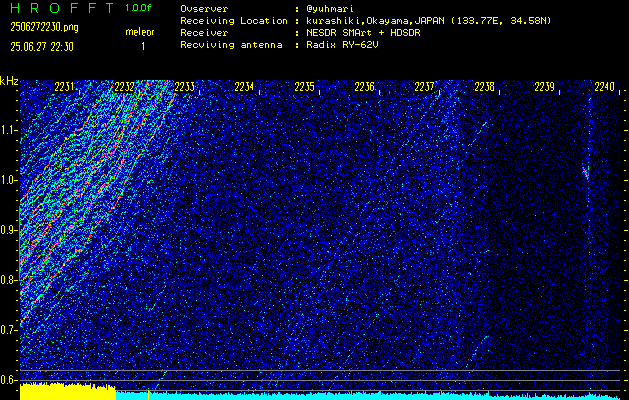Click the meteor count value 1
This screenshot has width=629, height=400.
[143, 47]
